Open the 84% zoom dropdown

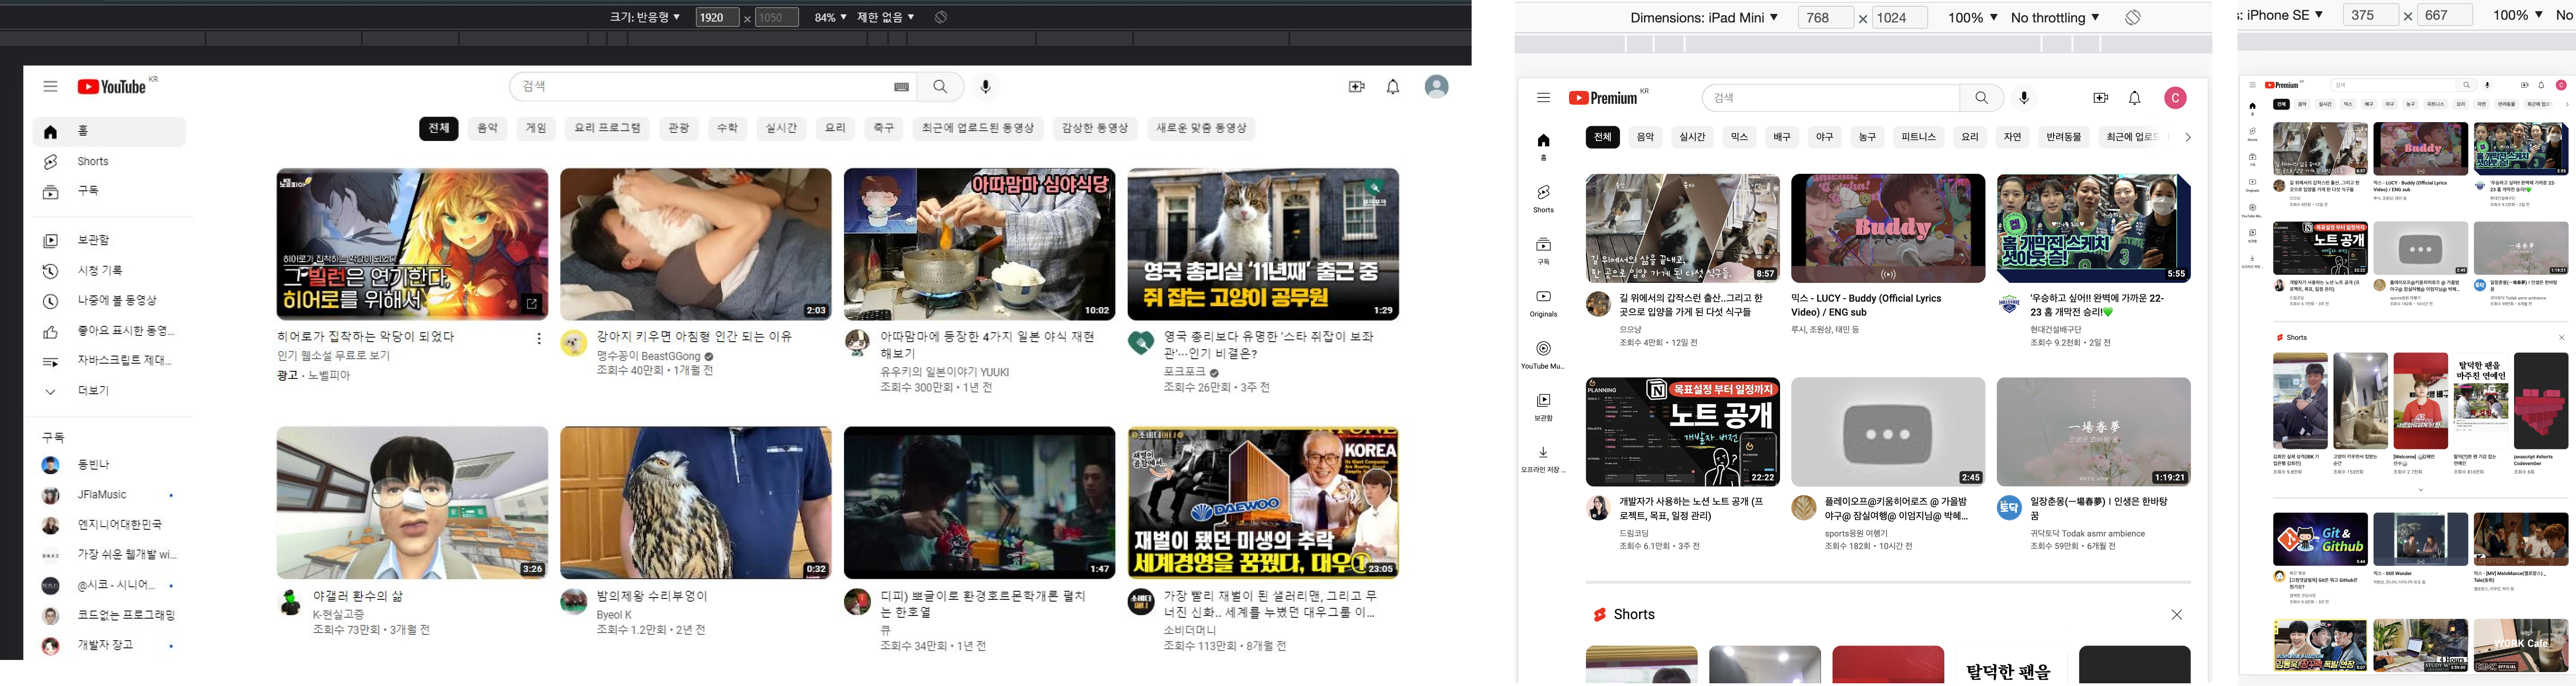tap(830, 17)
